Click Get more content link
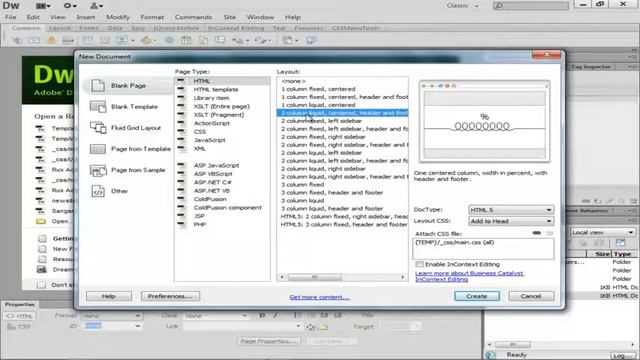Image resolution: width=640 pixels, height=360 pixels. pyautogui.click(x=319, y=297)
